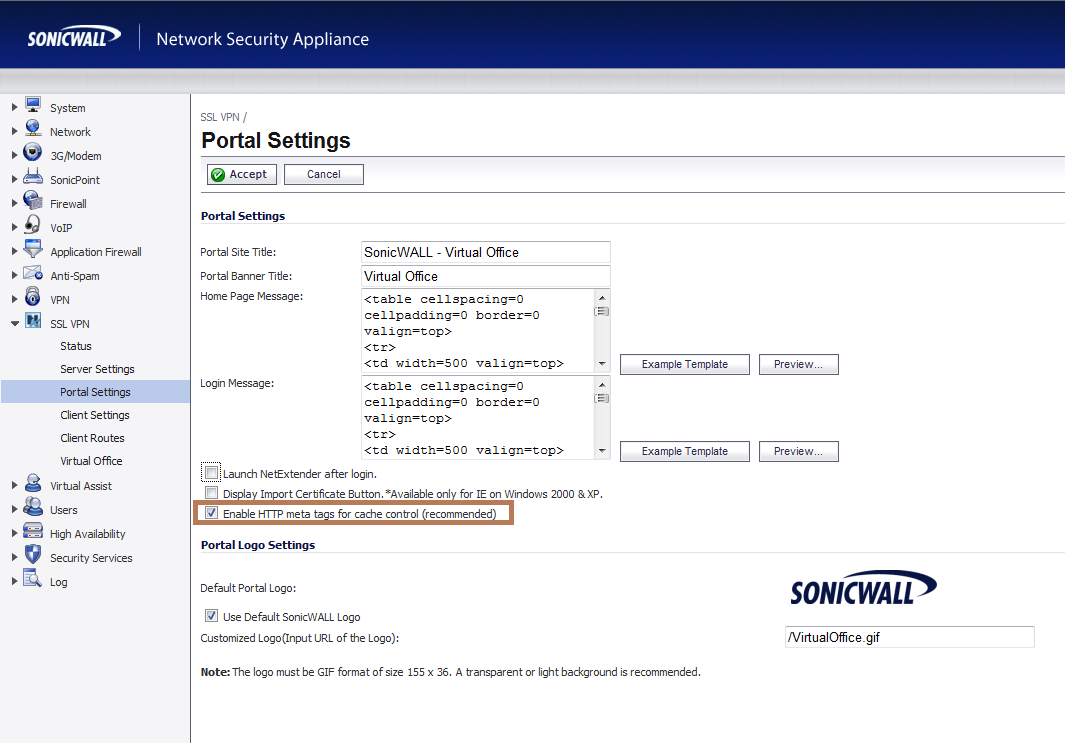1065x743 pixels.
Task: Click the SSL VPN breadcrumb link
Action: (220, 117)
